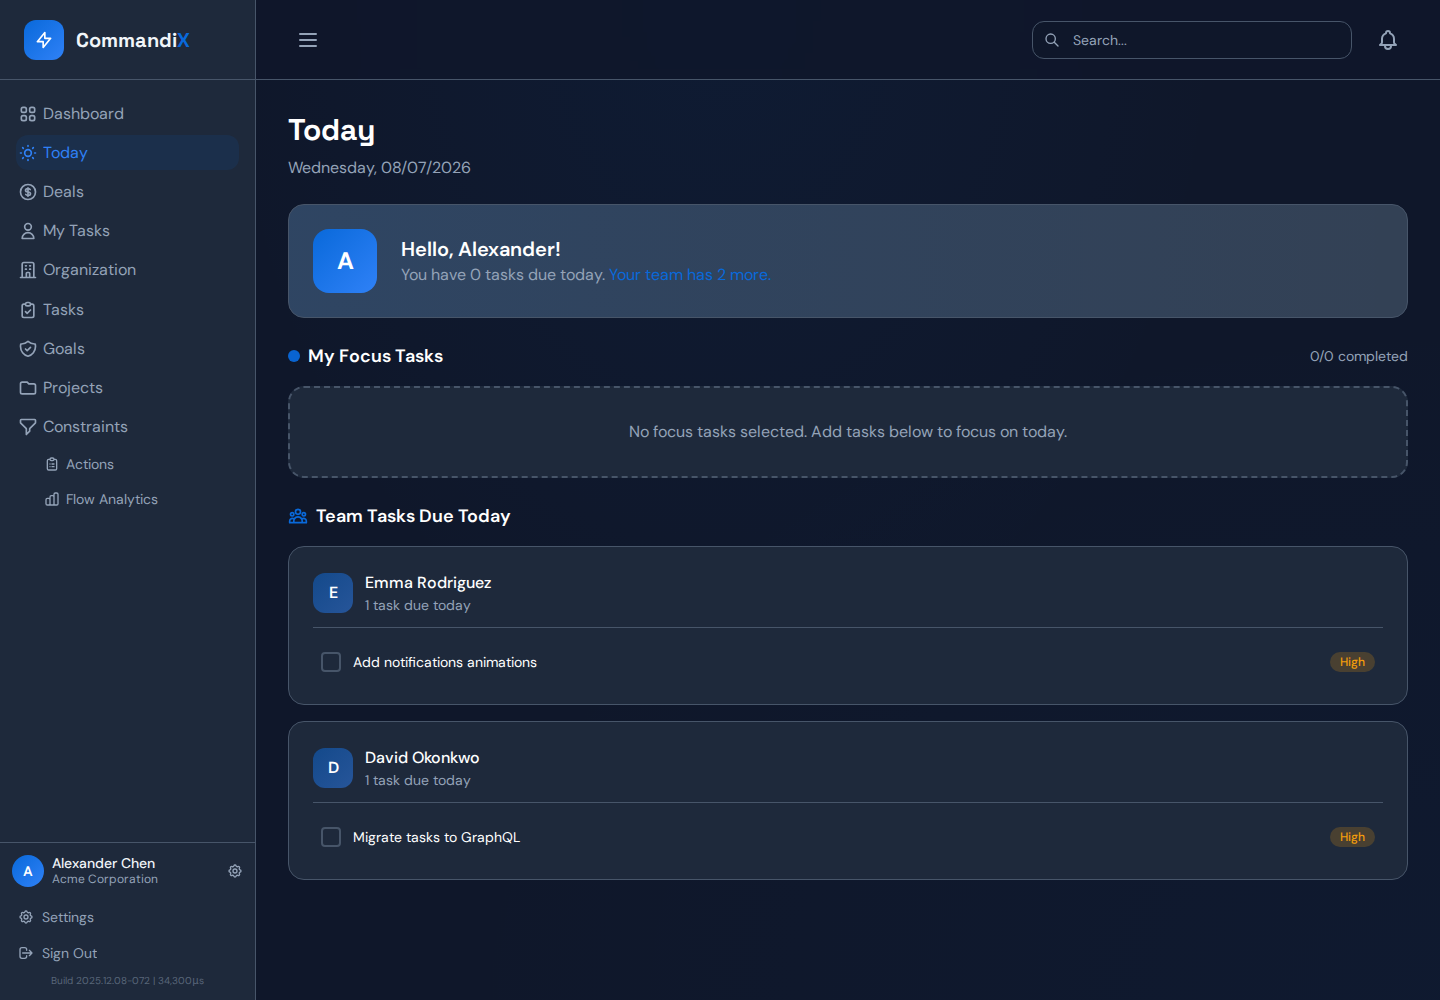This screenshot has height=1000, width=1440.
Task: Click High badge on Migrate to GraphQL
Action: point(1352,837)
